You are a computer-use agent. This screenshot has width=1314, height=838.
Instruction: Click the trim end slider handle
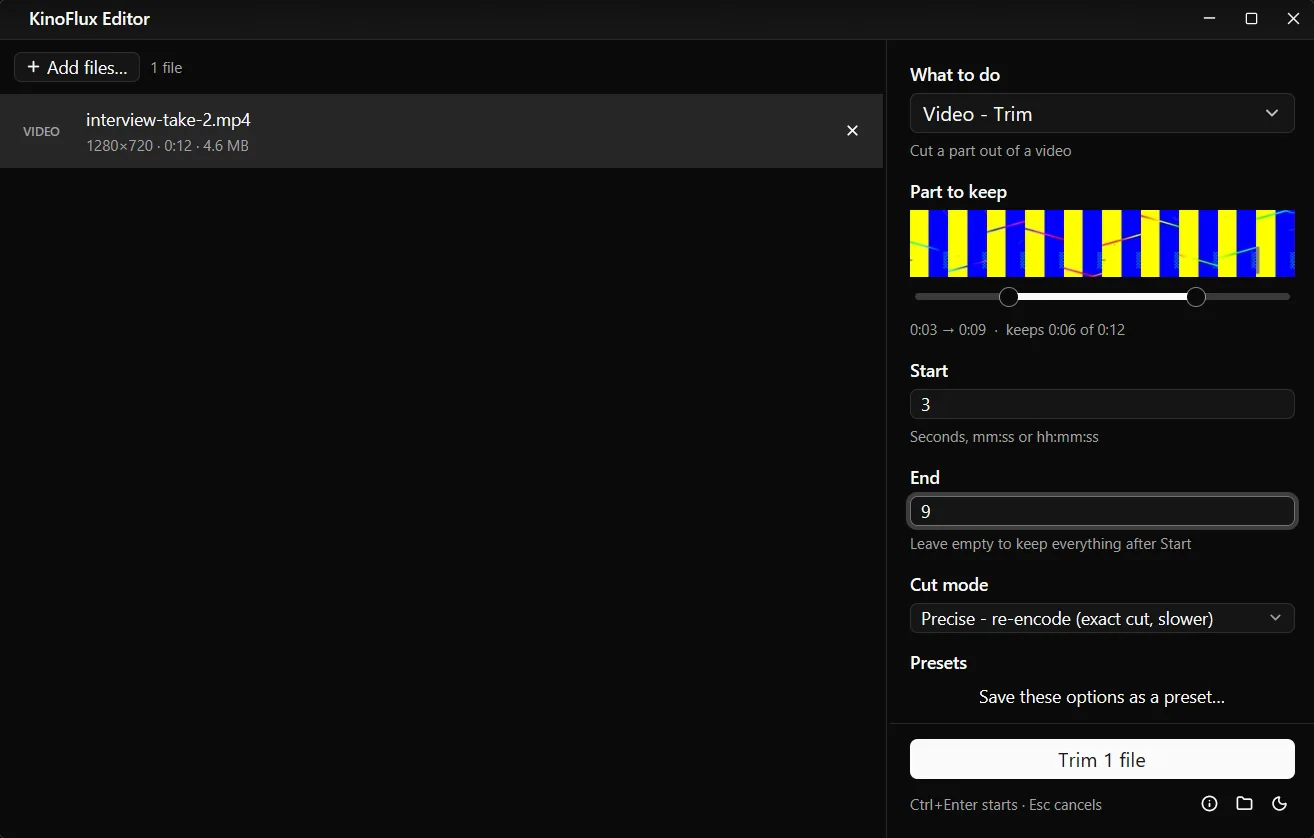(1196, 297)
